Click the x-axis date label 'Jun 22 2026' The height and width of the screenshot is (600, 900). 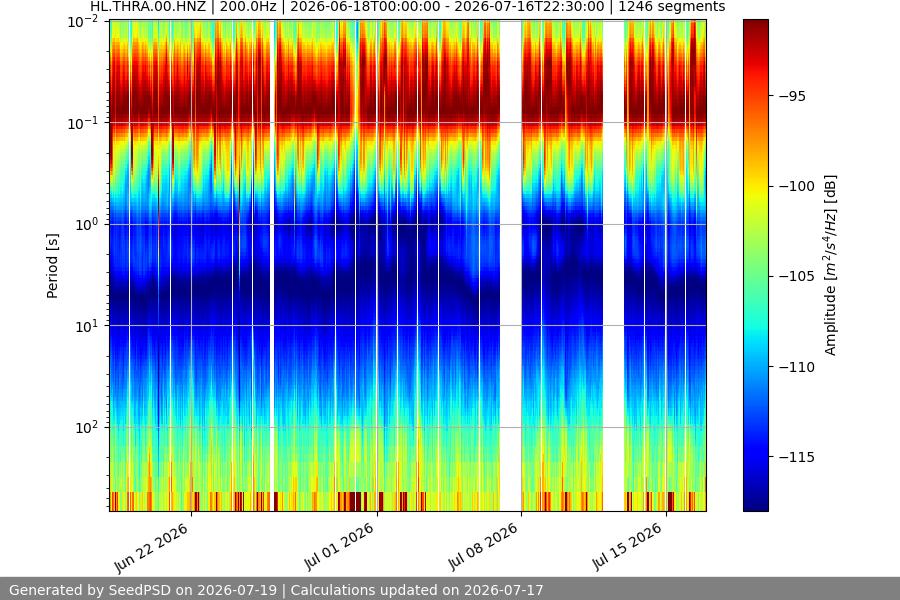click(151, 548)
